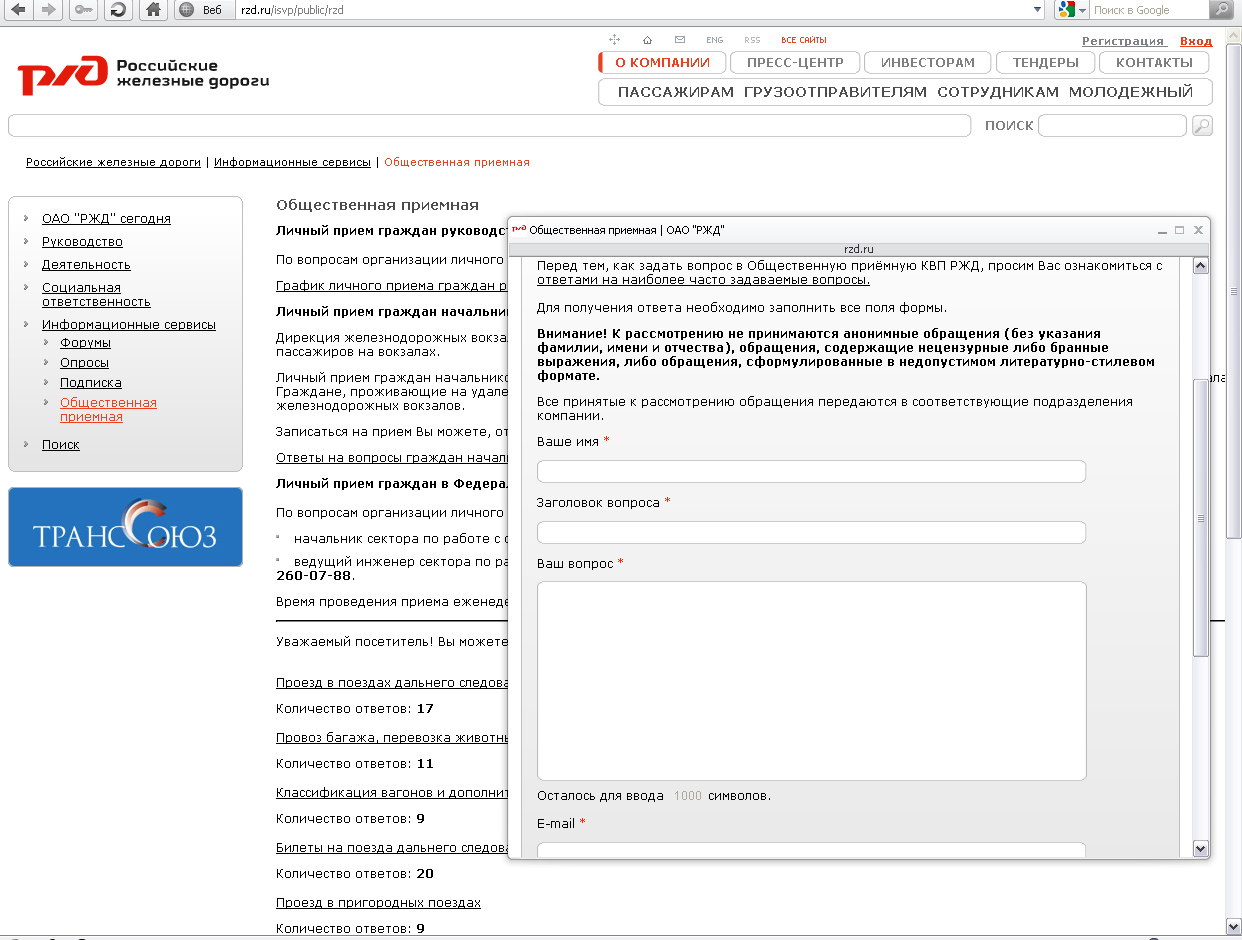Click the globe 'Веб' badge in address bar
Viewport: 1242px width, 940px height.
click(x=204, y=10)
